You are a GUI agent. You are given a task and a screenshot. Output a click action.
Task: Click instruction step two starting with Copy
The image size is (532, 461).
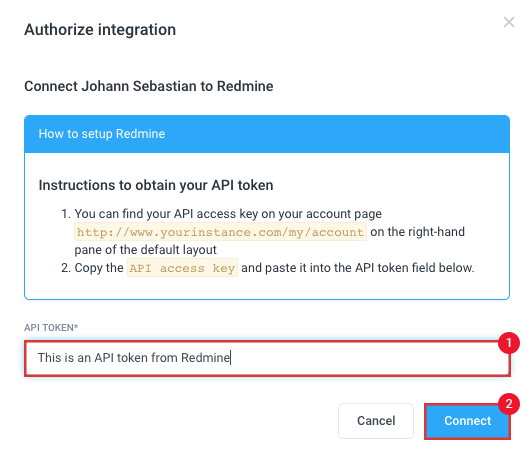tap(267, 268)
